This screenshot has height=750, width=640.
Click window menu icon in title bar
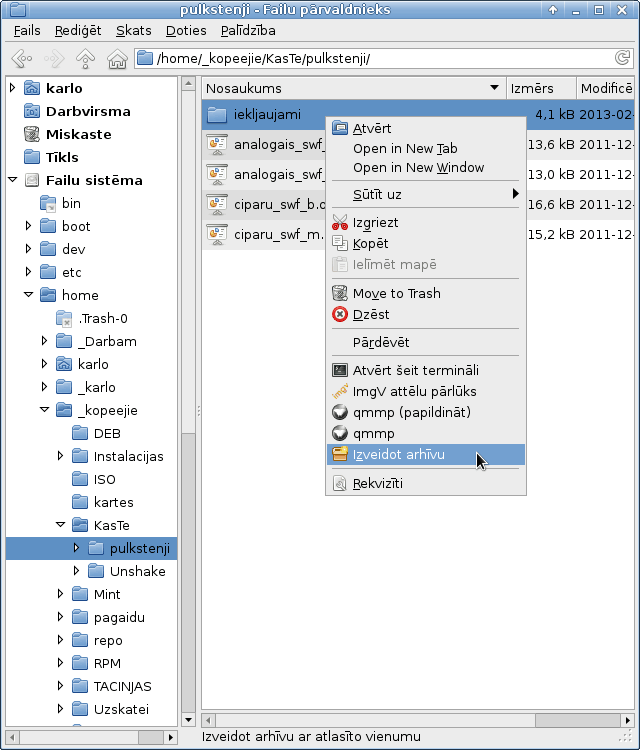click(17, 9)
